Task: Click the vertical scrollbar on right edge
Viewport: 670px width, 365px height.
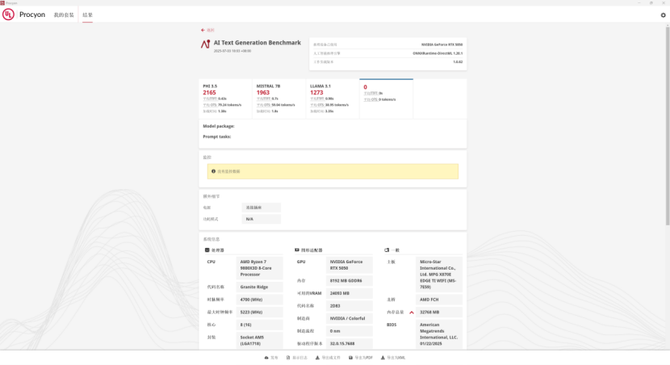Action: point(667,125)
